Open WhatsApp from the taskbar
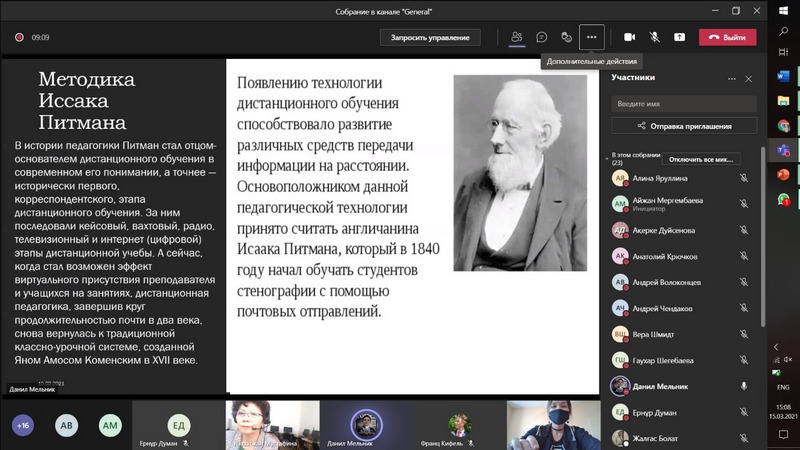This screenshot has width=800, height=450. coord(783,199)
